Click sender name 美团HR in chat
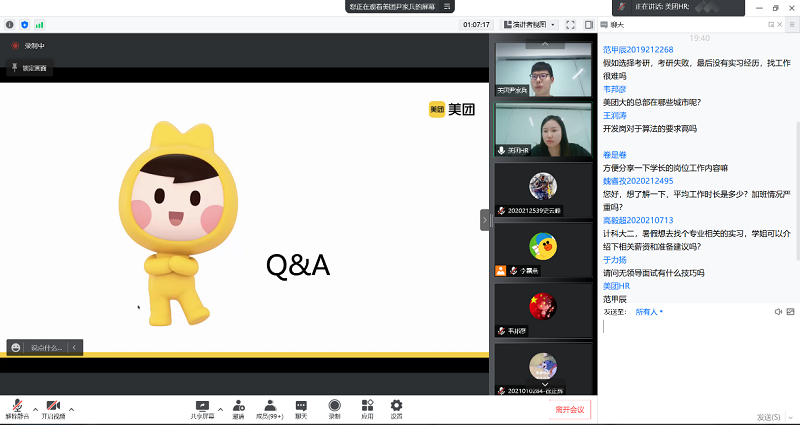 click(616, 286)
